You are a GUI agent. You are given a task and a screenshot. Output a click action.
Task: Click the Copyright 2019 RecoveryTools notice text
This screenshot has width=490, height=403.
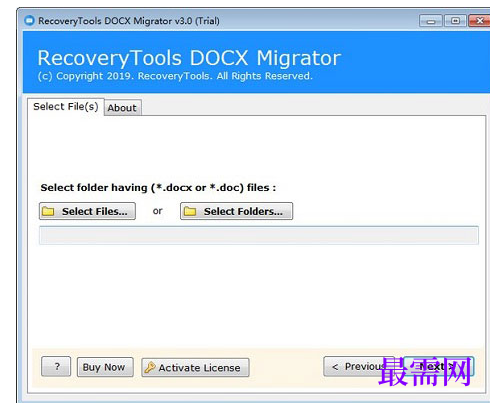pos(175,76)
